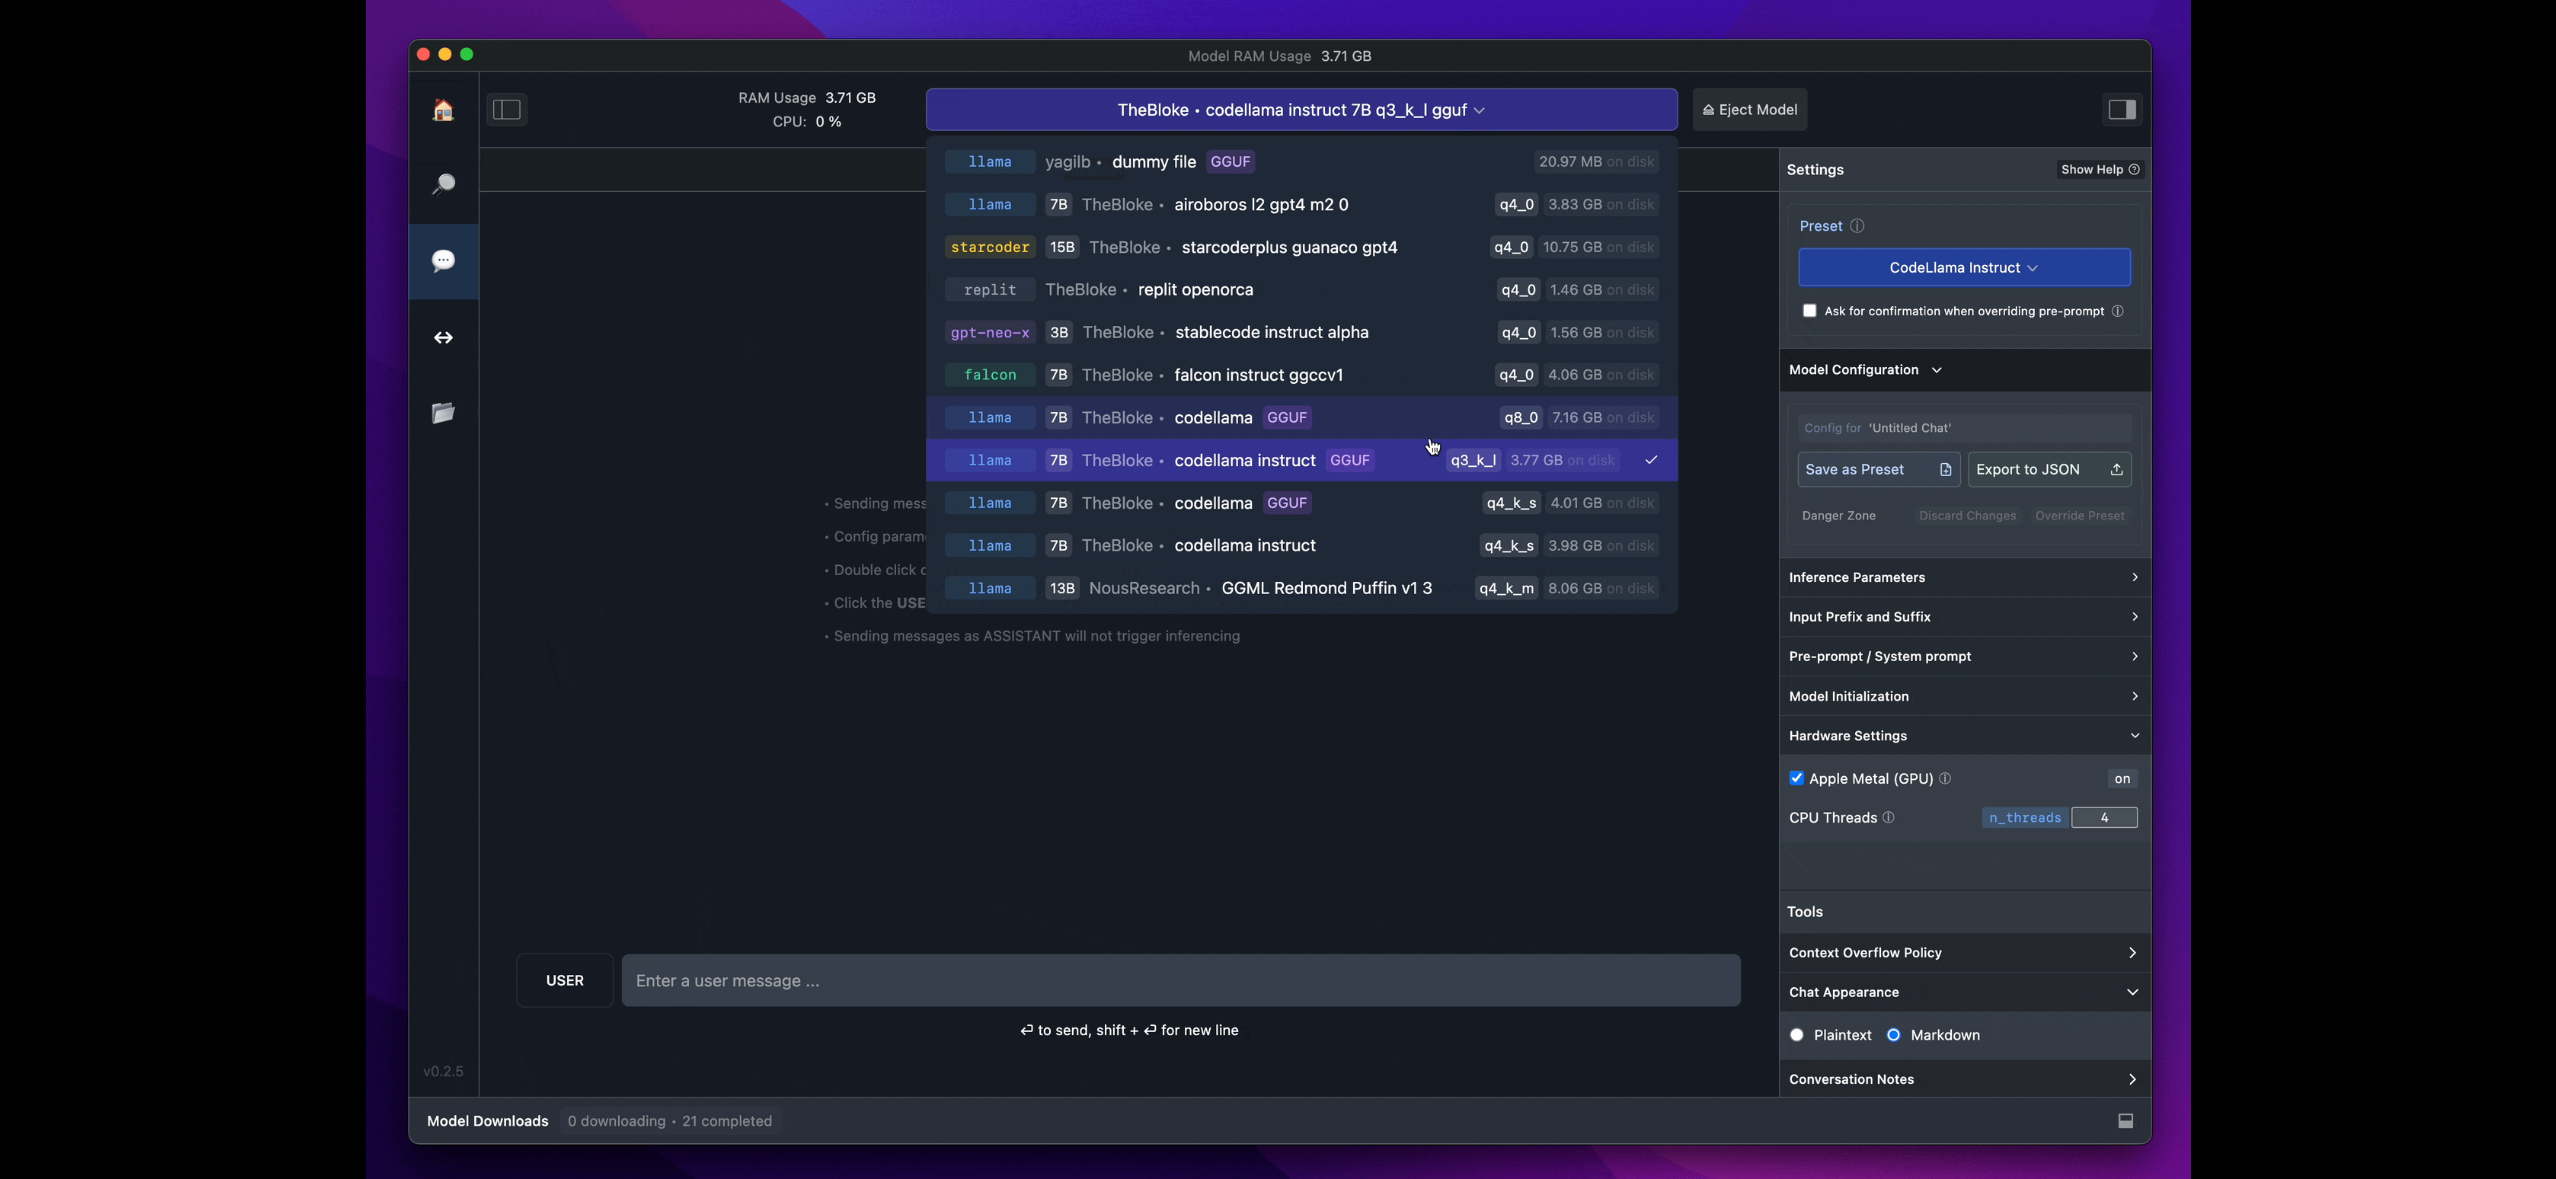Open the Home page from sidebar
The width and height of the screenshot is (2556, 1179).
click(443, 110)
